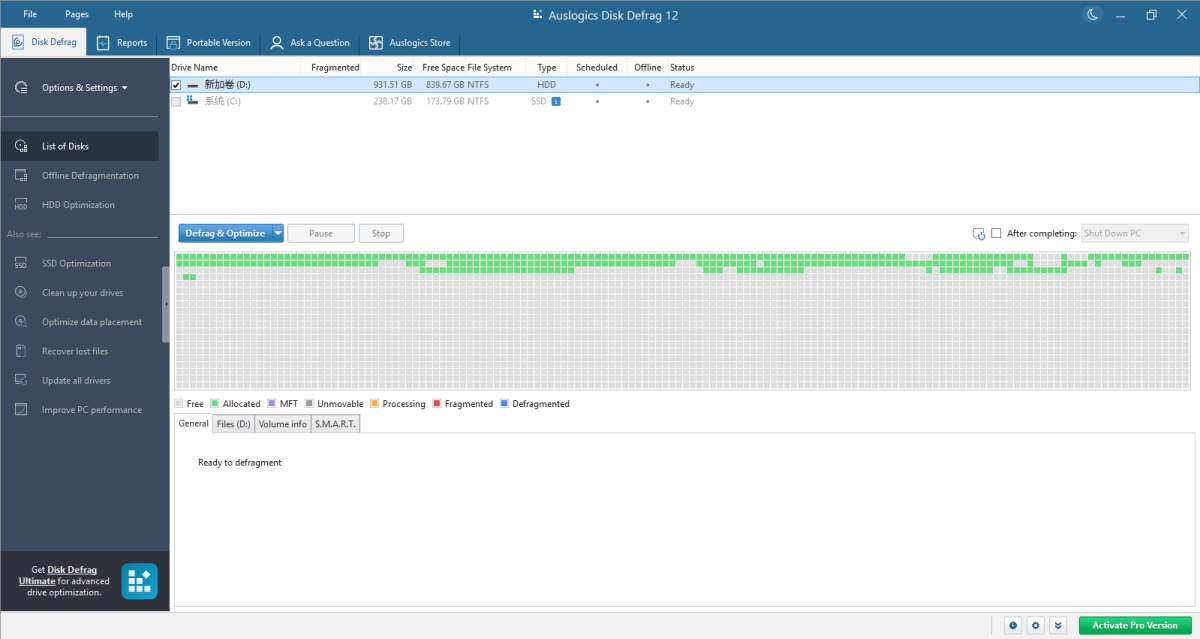Enable the After completing checkbox
Viewport: 1200px width, 639px height.
pyautogui.click(x=996, y=233)
